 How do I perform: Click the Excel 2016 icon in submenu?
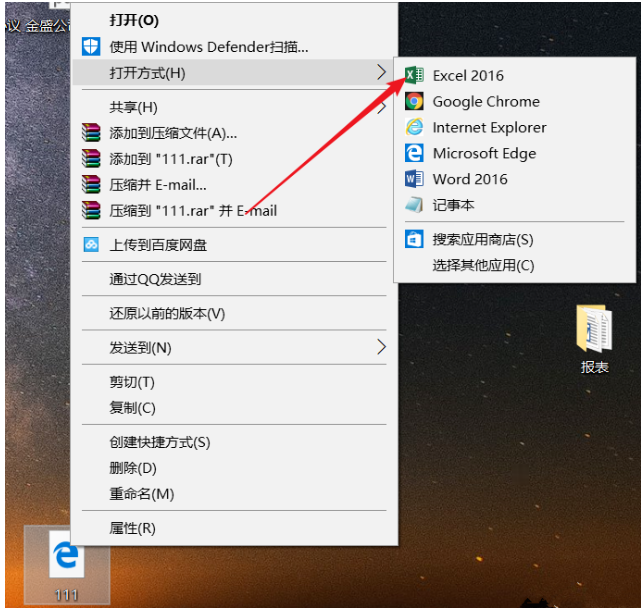coord(414,76)
